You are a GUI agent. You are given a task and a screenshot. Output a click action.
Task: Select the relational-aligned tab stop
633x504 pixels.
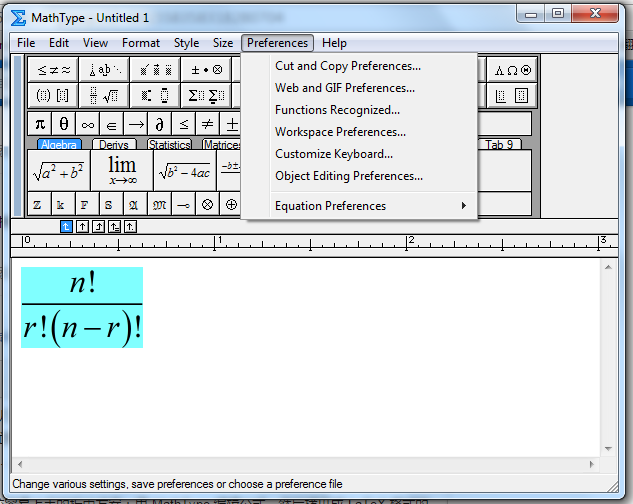click(x=114, y=227)
